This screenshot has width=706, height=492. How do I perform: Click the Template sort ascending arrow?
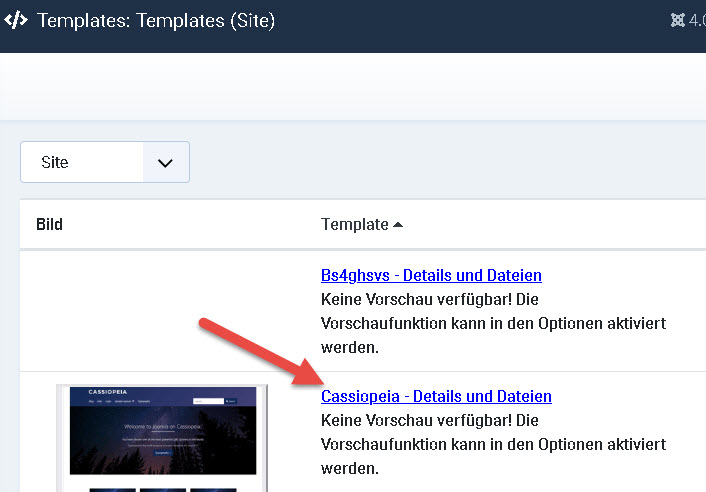point(398,225)
